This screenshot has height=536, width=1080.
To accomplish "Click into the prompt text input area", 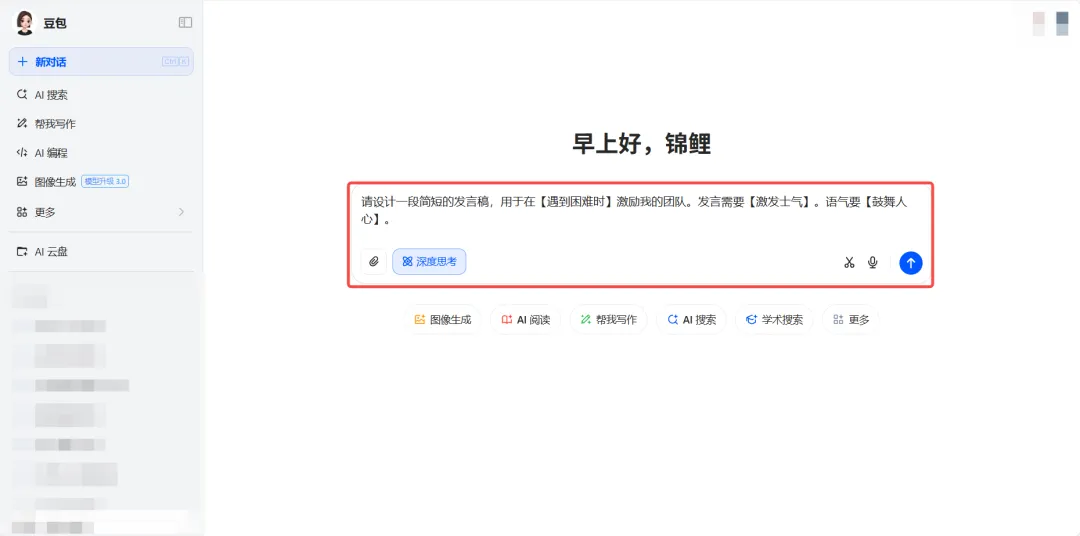I will pyautogui.click(x=640, y=210).
